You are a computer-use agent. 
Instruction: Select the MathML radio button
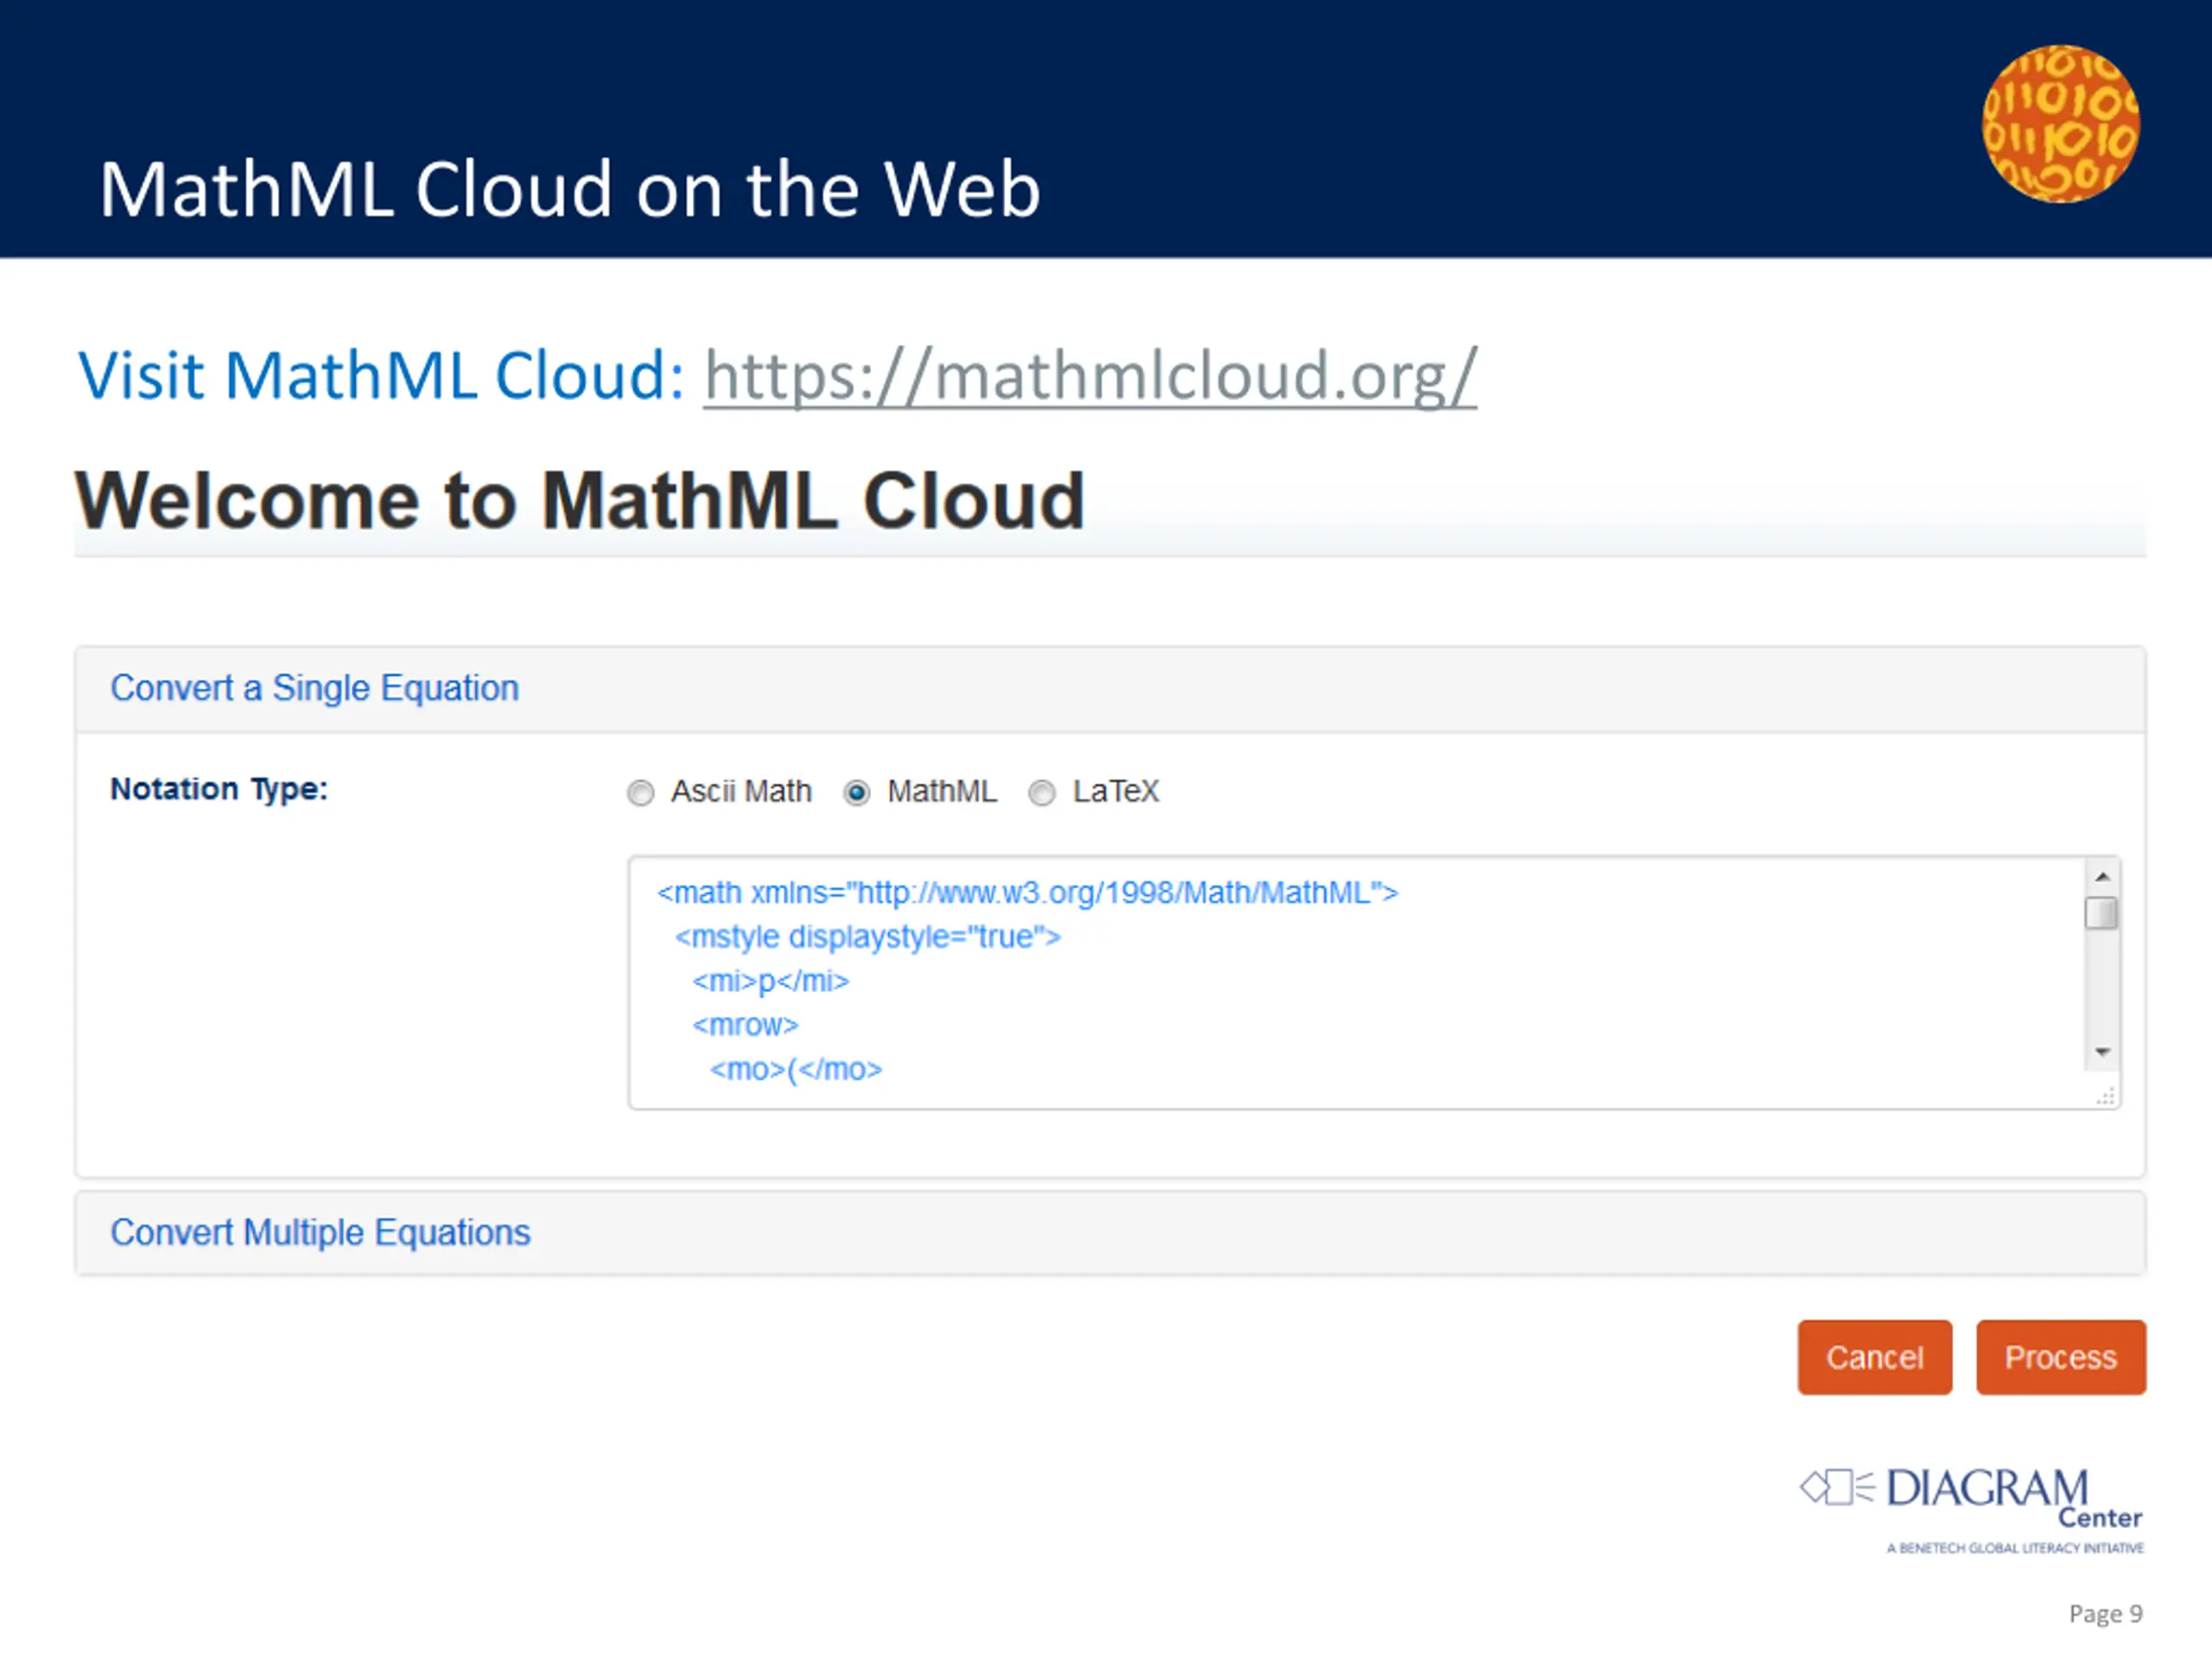coord(857,793)
